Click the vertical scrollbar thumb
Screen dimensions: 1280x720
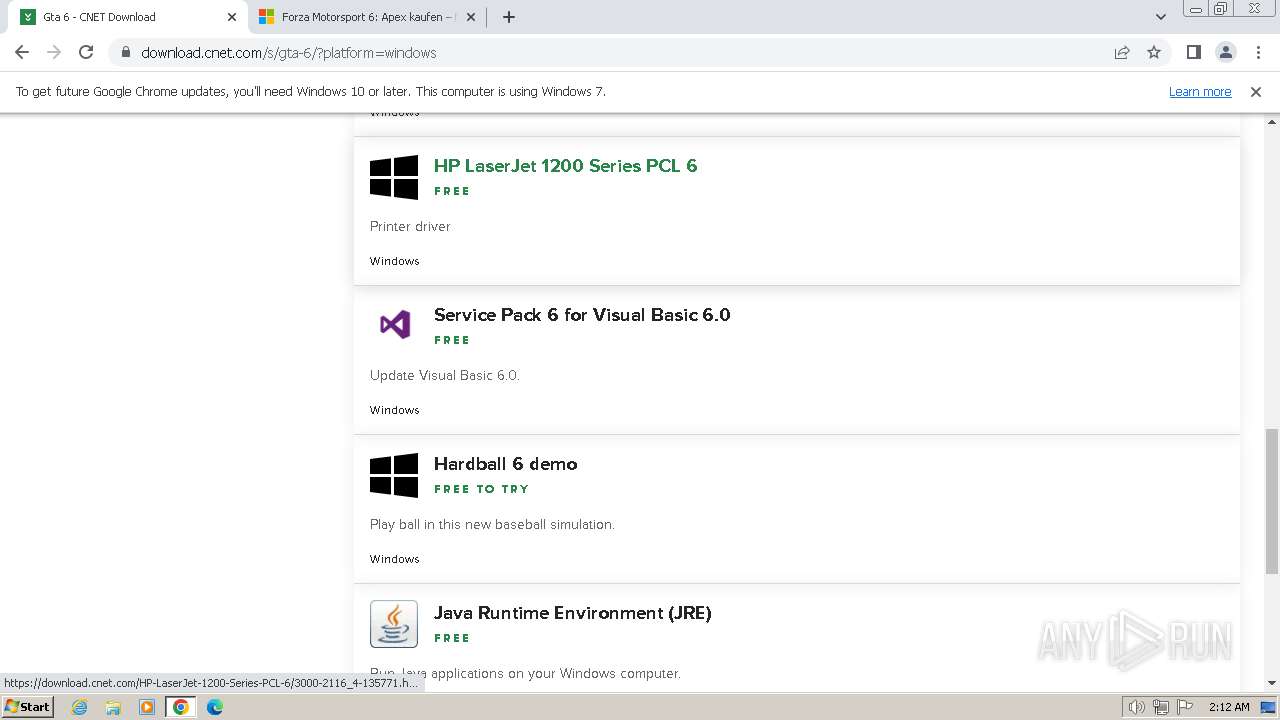[1272, 500]
